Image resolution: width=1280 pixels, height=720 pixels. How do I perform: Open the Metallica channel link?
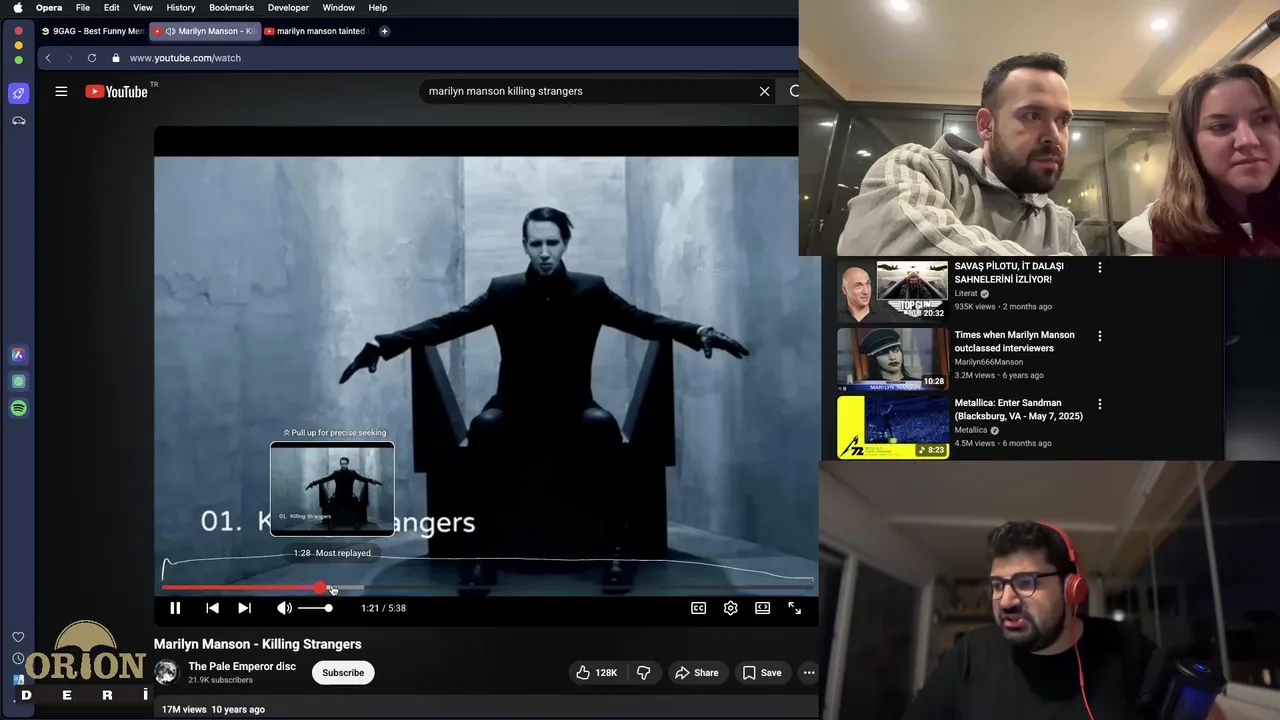click(x=970, y=430)
